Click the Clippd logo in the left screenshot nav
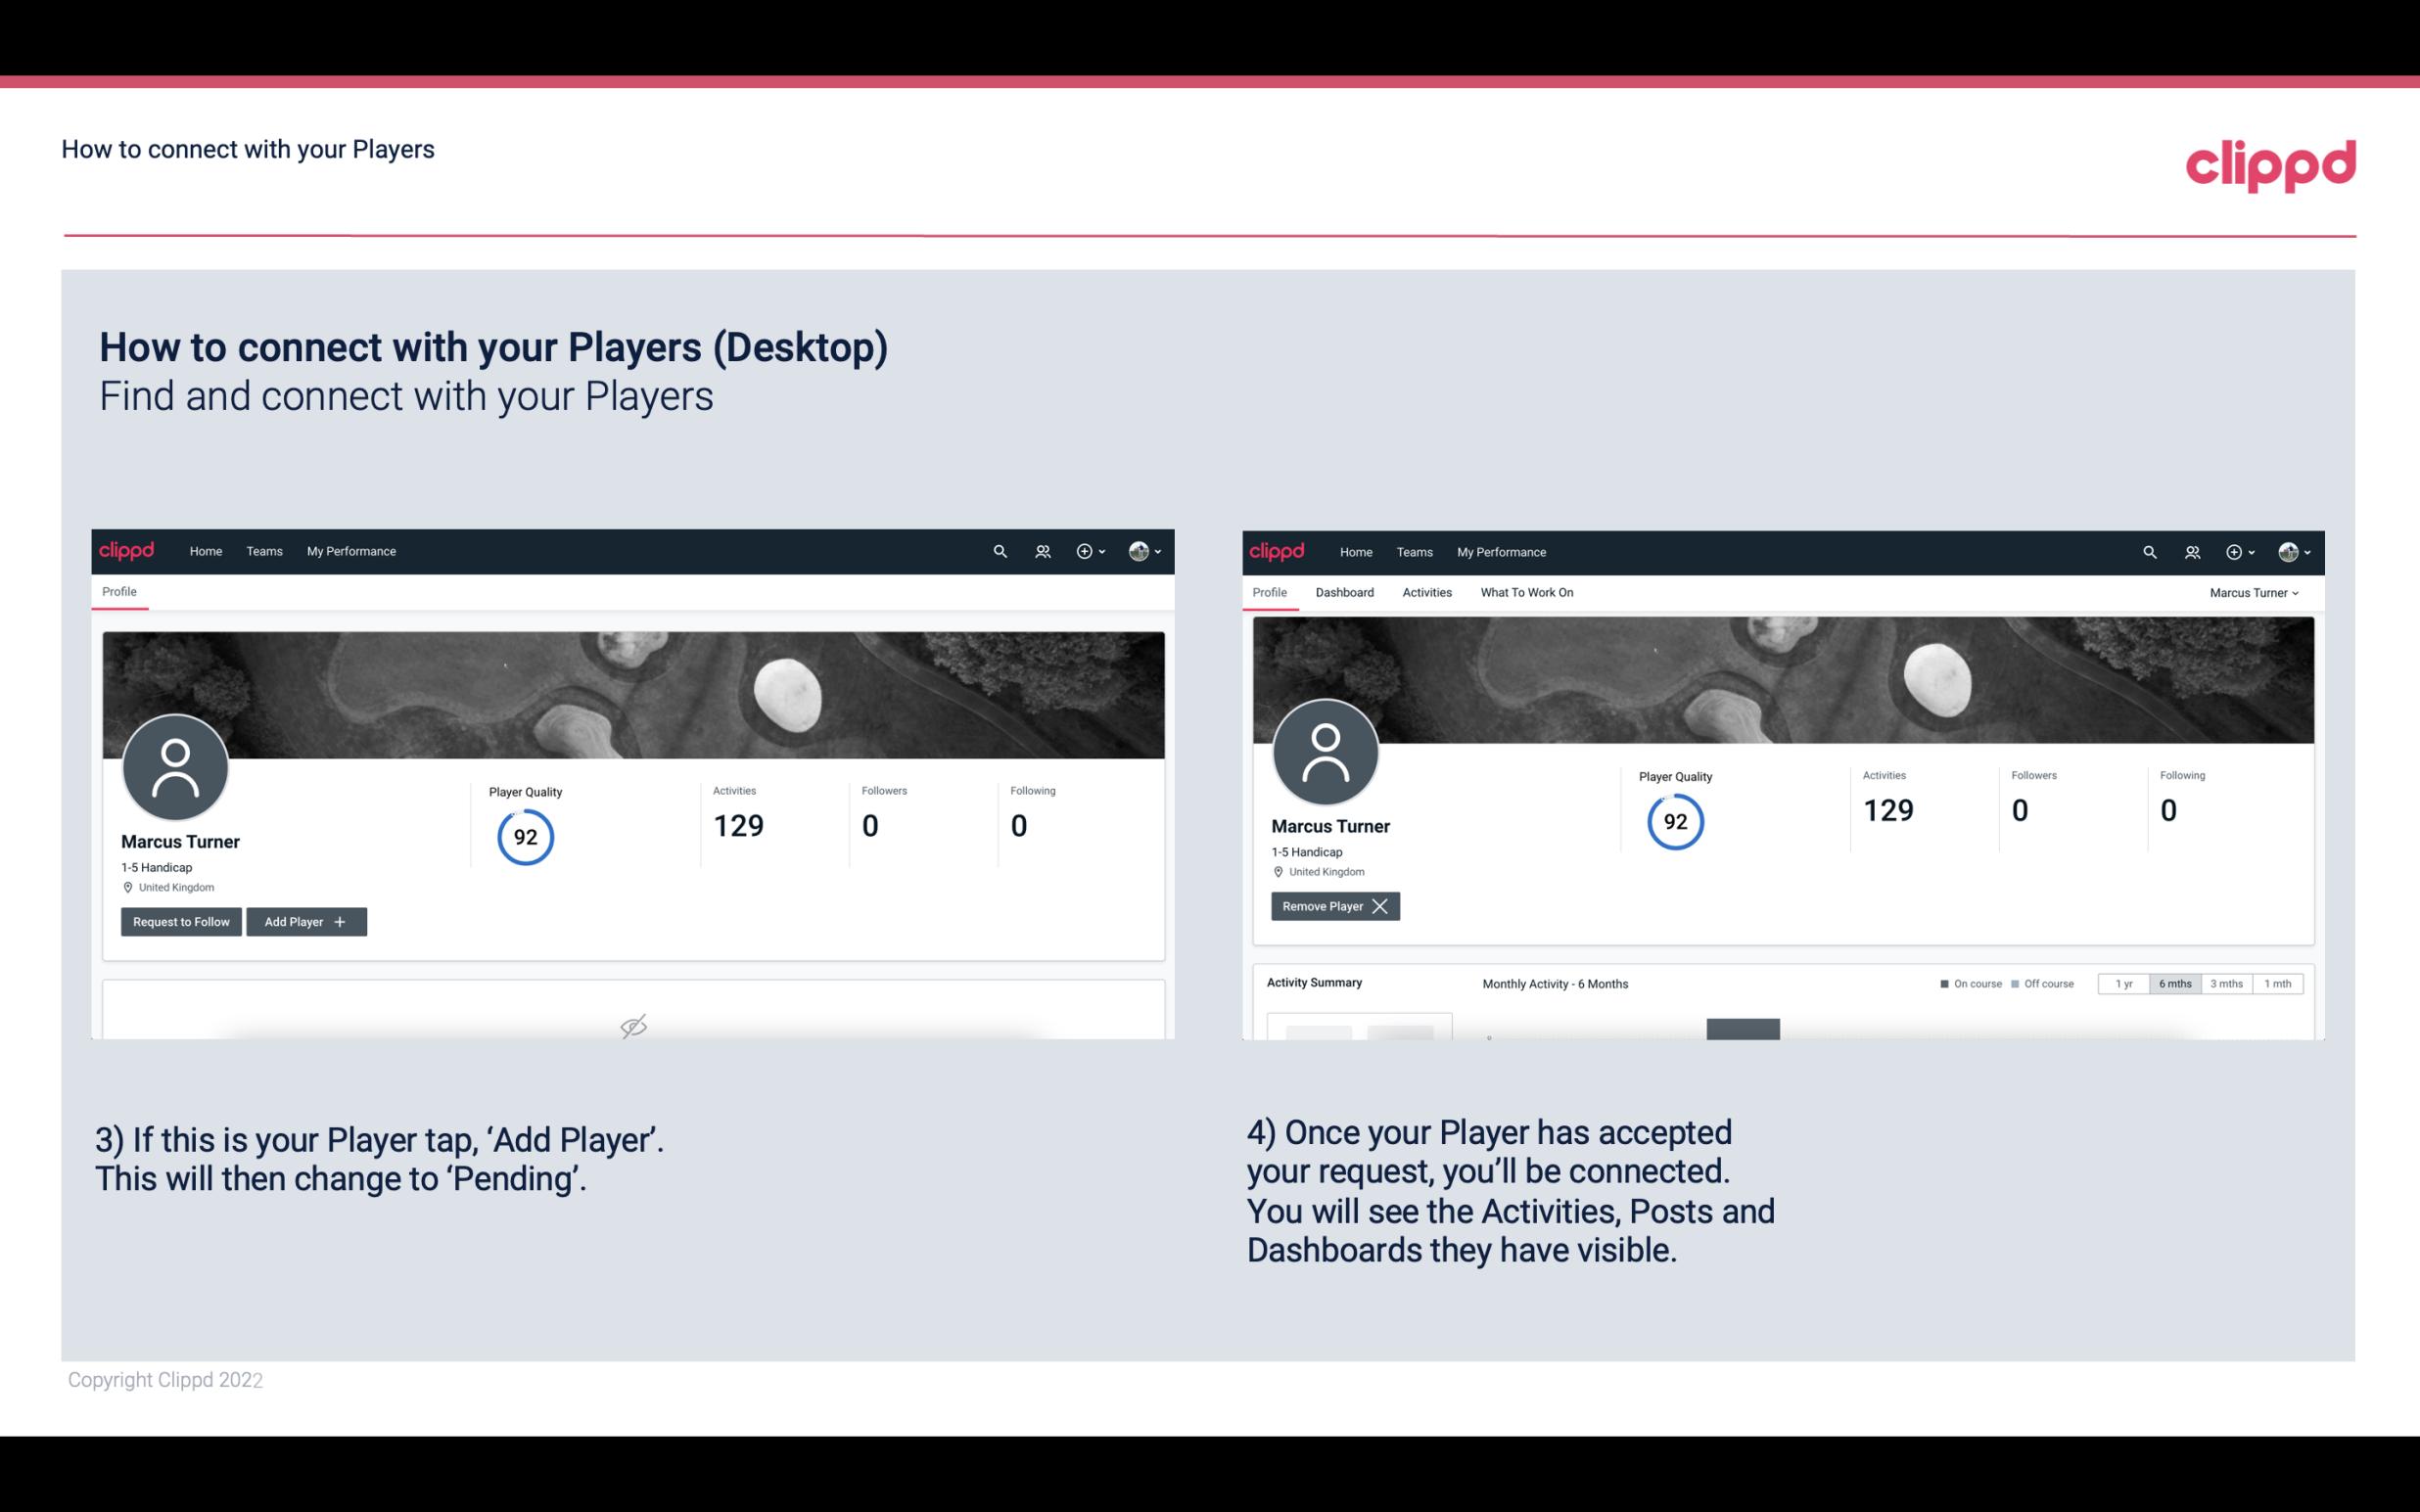 (125, 550)
